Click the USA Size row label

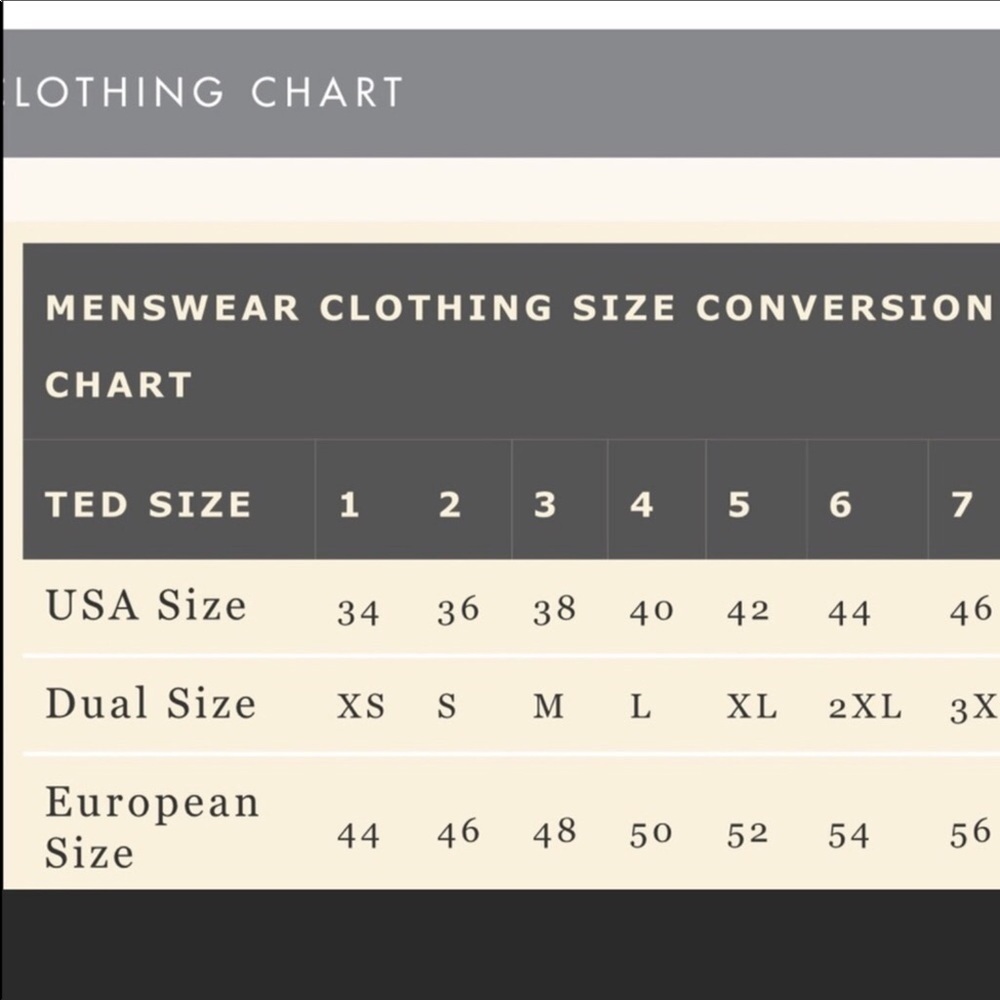click(146, 605)
